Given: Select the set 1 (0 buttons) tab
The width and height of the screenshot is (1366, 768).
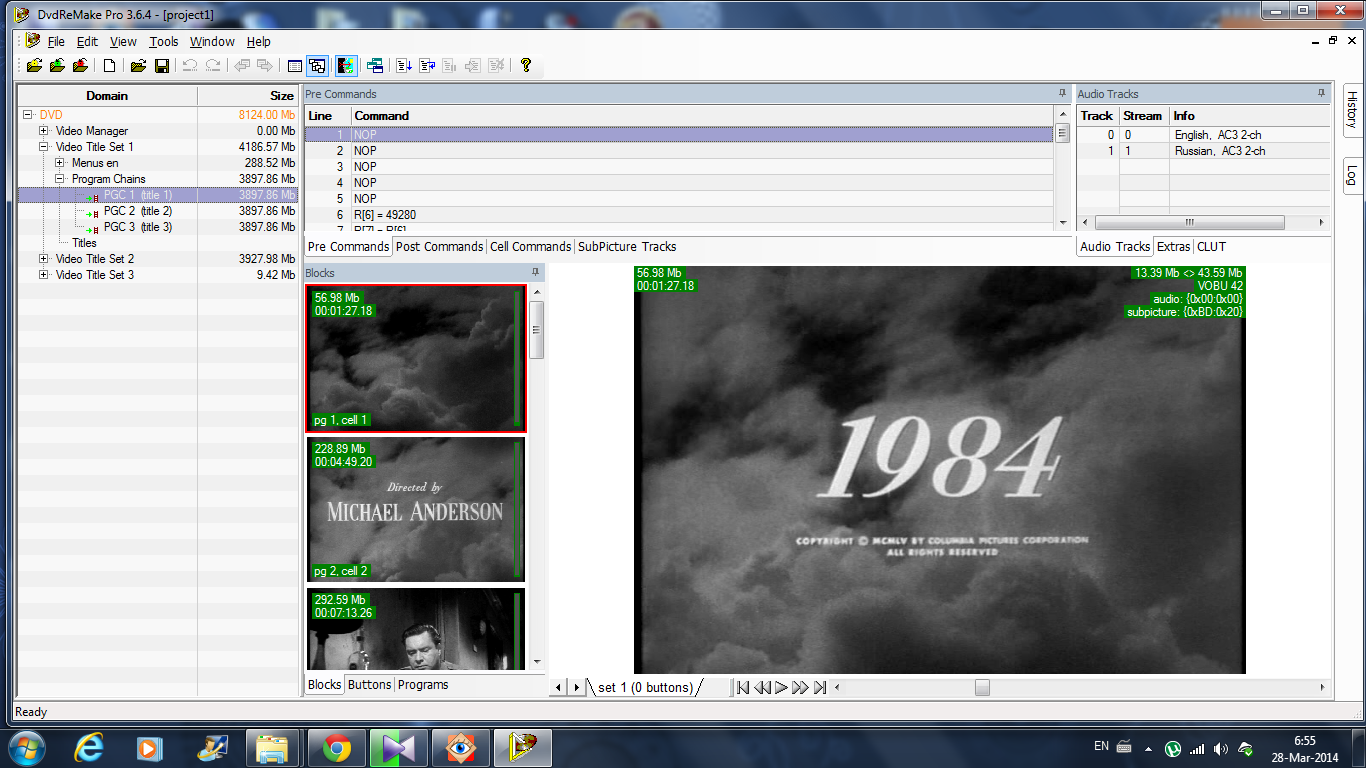Looking at the screenshot, I should (645, 687).
